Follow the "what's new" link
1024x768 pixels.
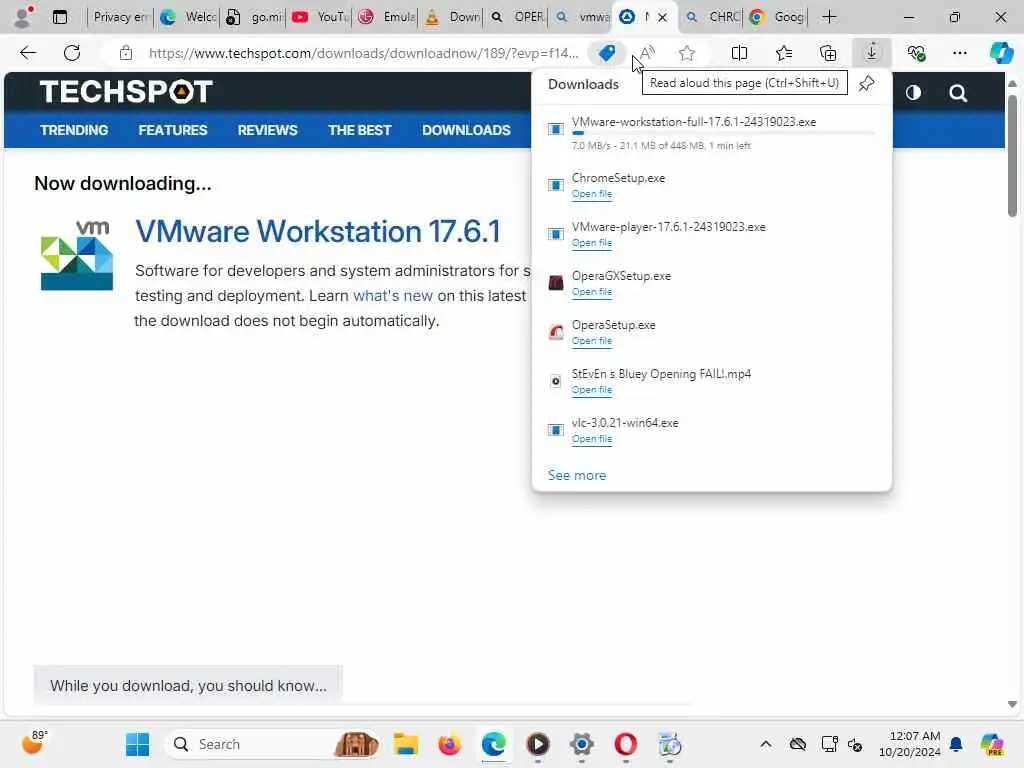[392, 296]
